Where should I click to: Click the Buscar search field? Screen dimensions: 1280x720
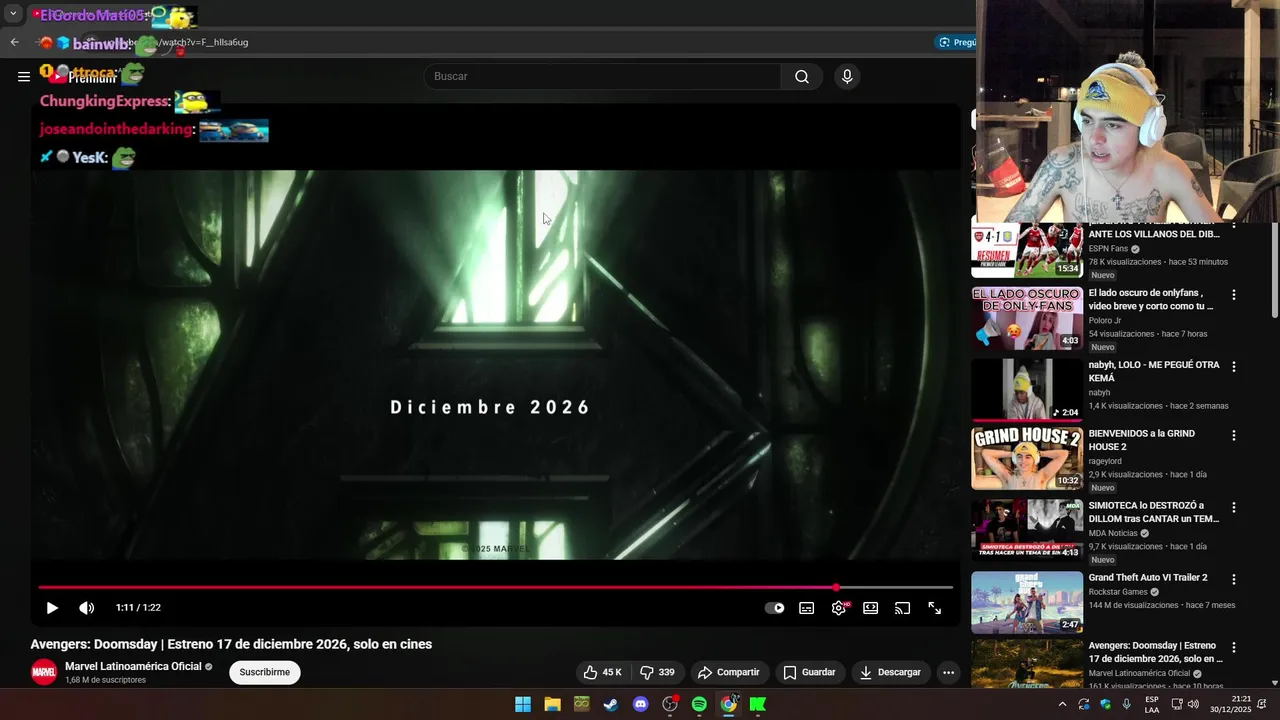point(603,77)
